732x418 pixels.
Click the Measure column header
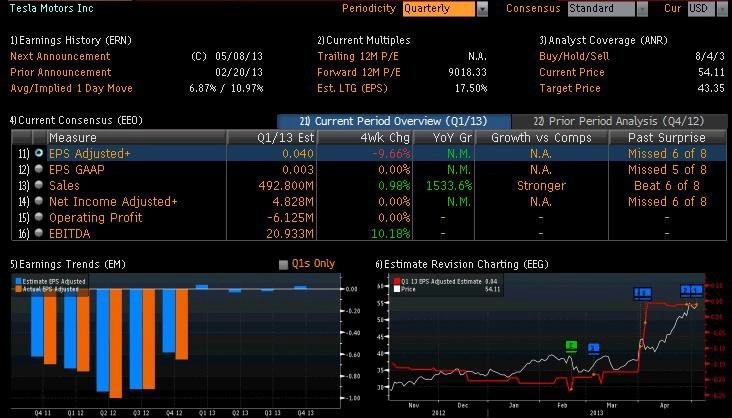click(136, 137)
